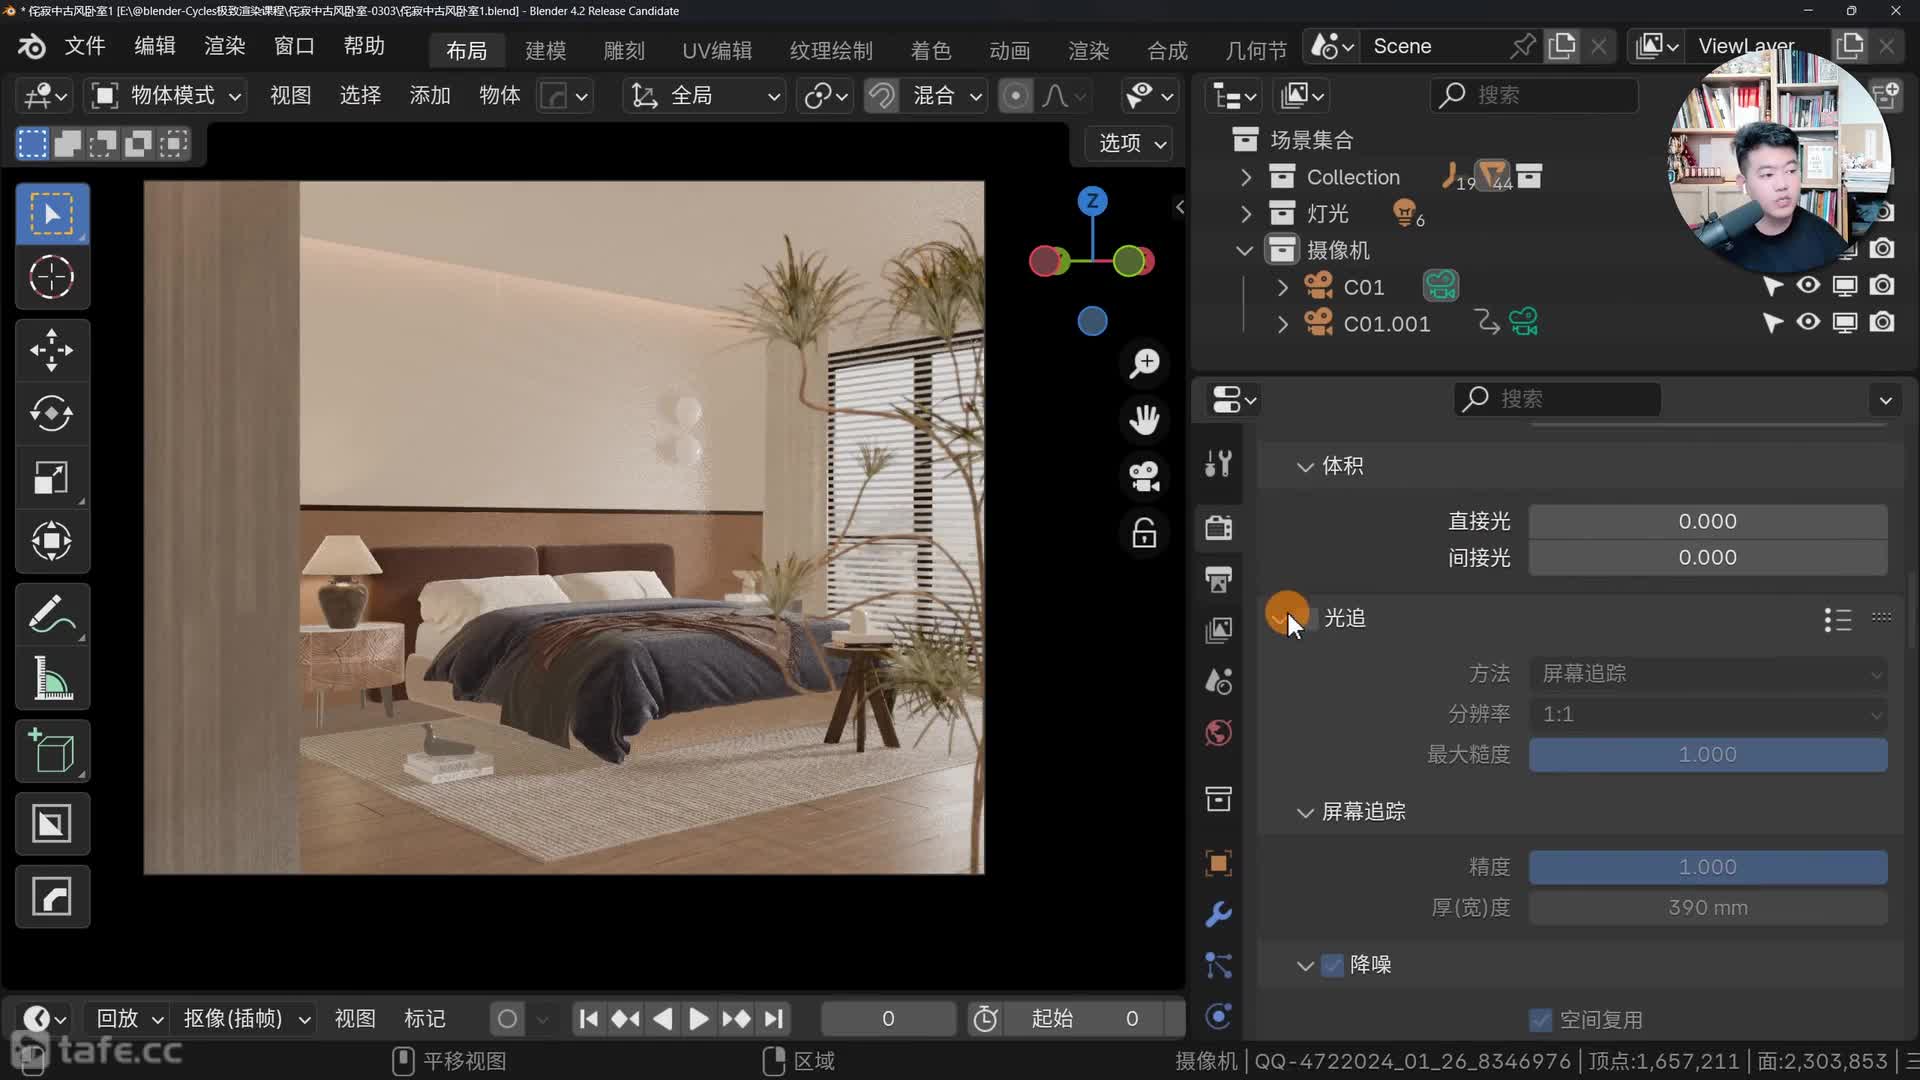Click the 选项 button in the viewport
The width and height of the screenshot is (1920, 1080).
[x=1127, y=143]
